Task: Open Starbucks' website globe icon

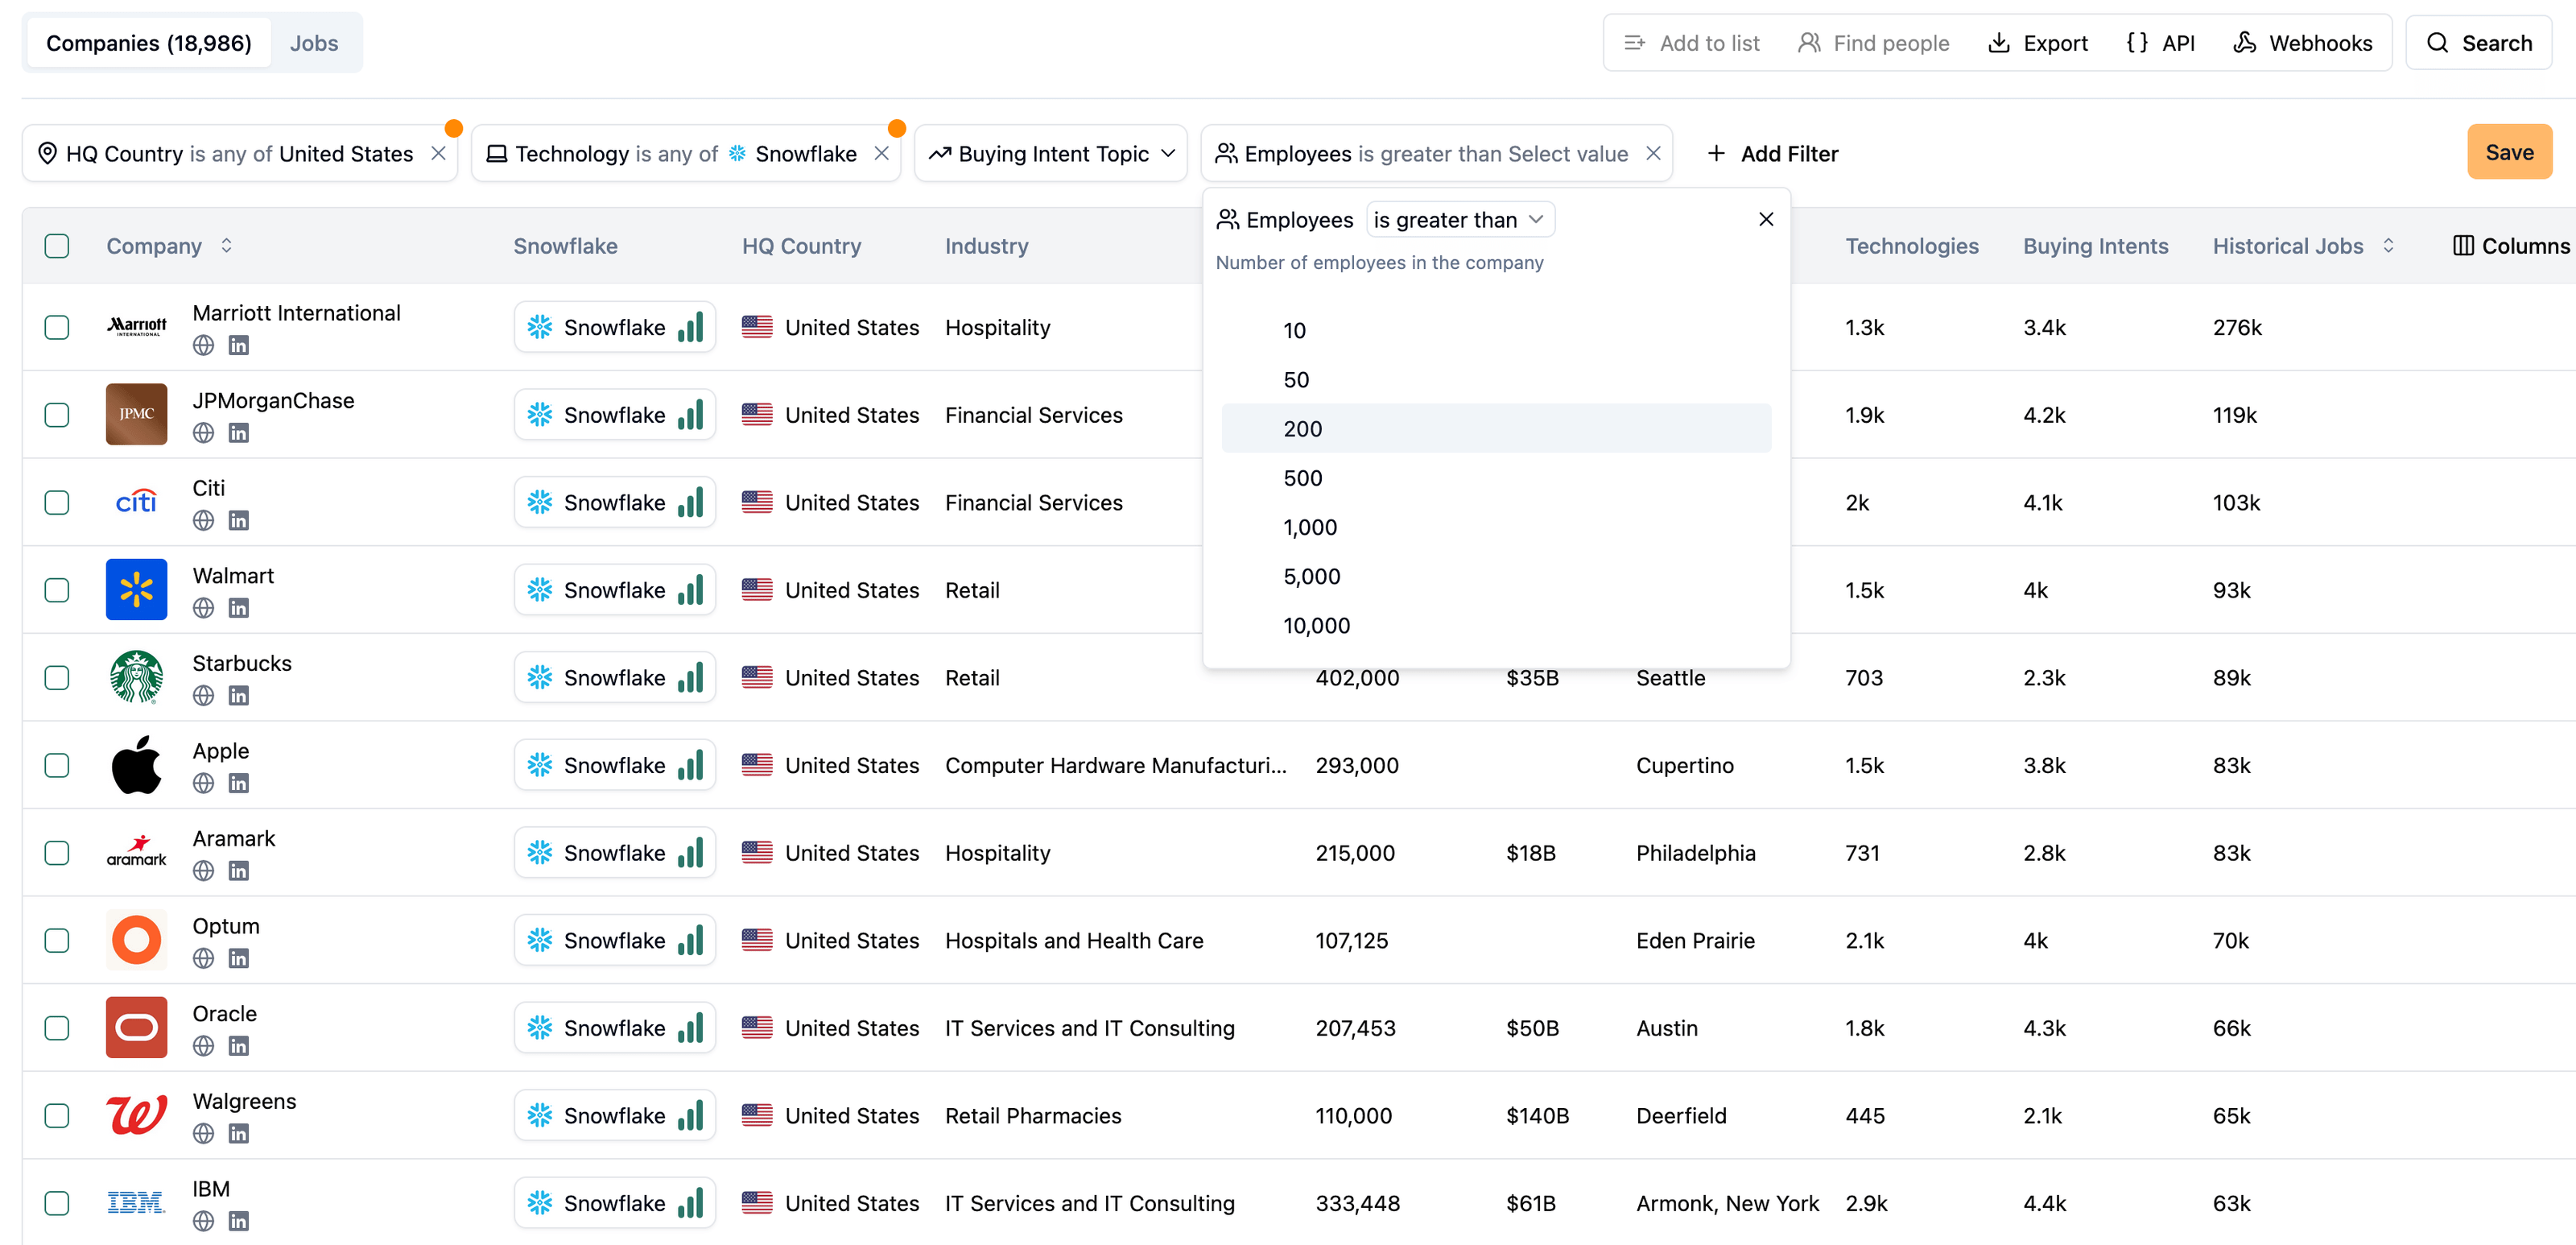Action: point(203,695)
